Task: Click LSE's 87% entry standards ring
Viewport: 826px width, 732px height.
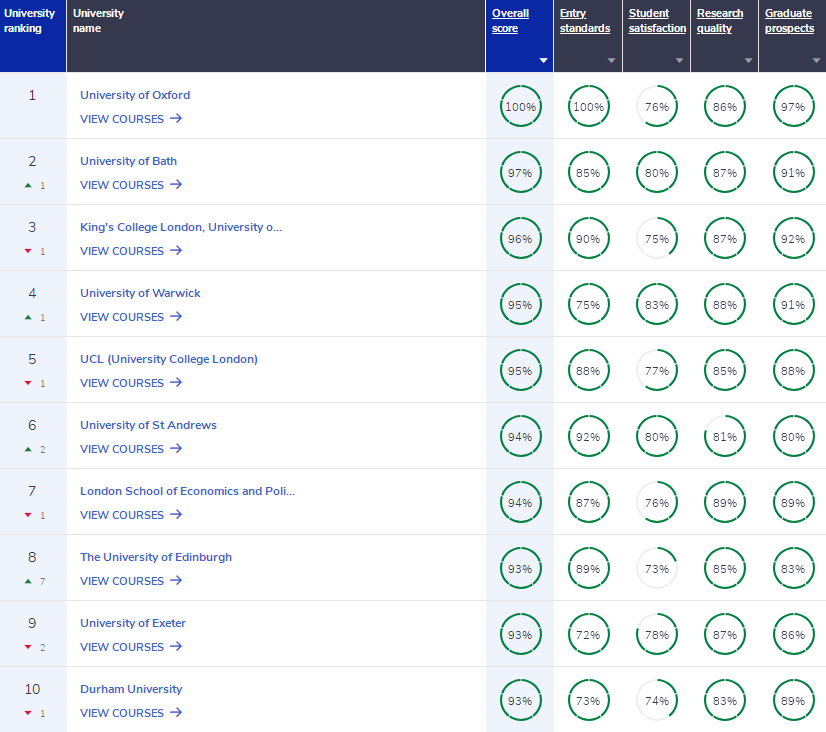Action: click(588, 502)
